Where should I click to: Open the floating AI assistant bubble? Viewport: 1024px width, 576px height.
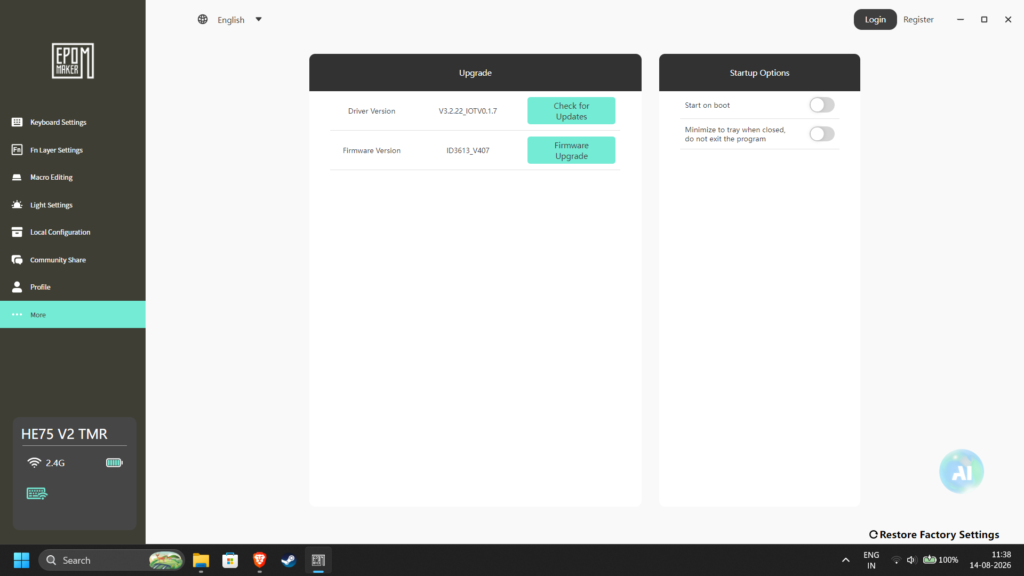coord(961,471)
